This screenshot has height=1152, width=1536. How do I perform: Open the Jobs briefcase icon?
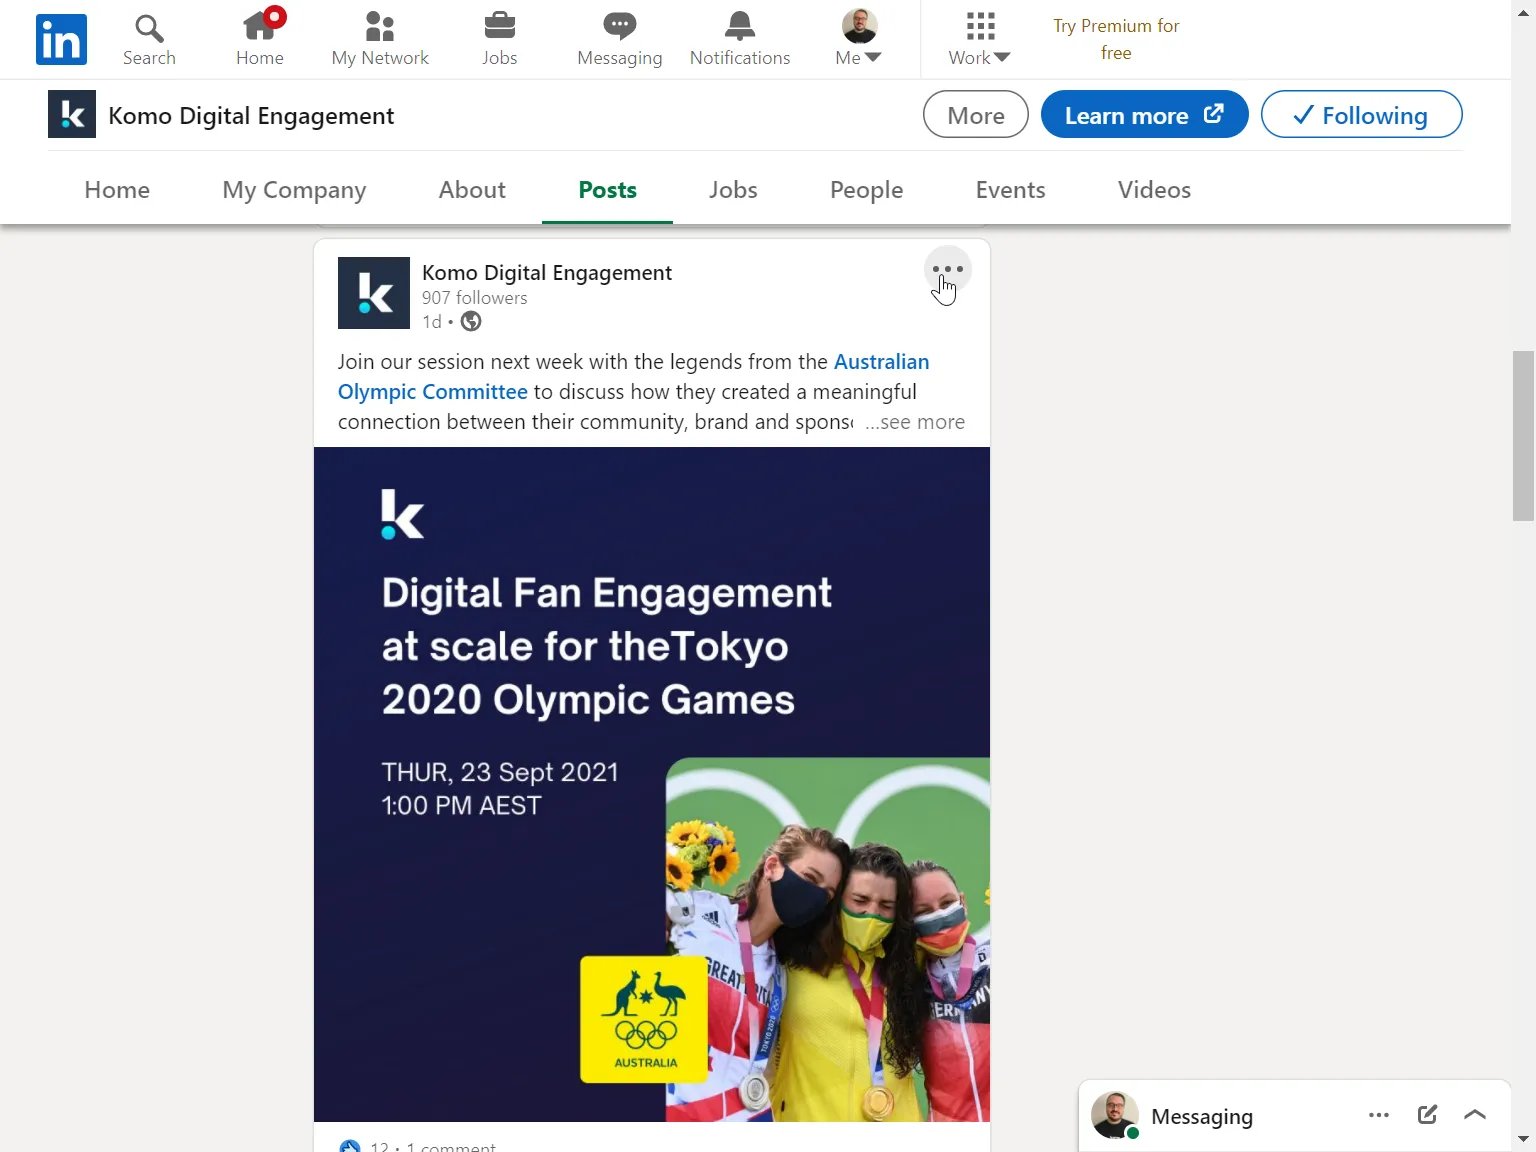tap(499, 40)
